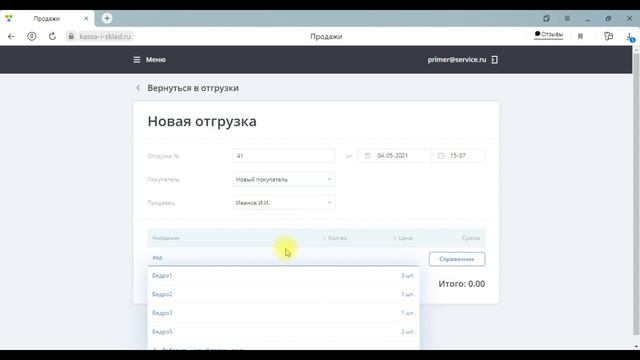Click the lock icon in the address bar
The height and width of the screenshot is (360, 640).
tap(71, 36)
